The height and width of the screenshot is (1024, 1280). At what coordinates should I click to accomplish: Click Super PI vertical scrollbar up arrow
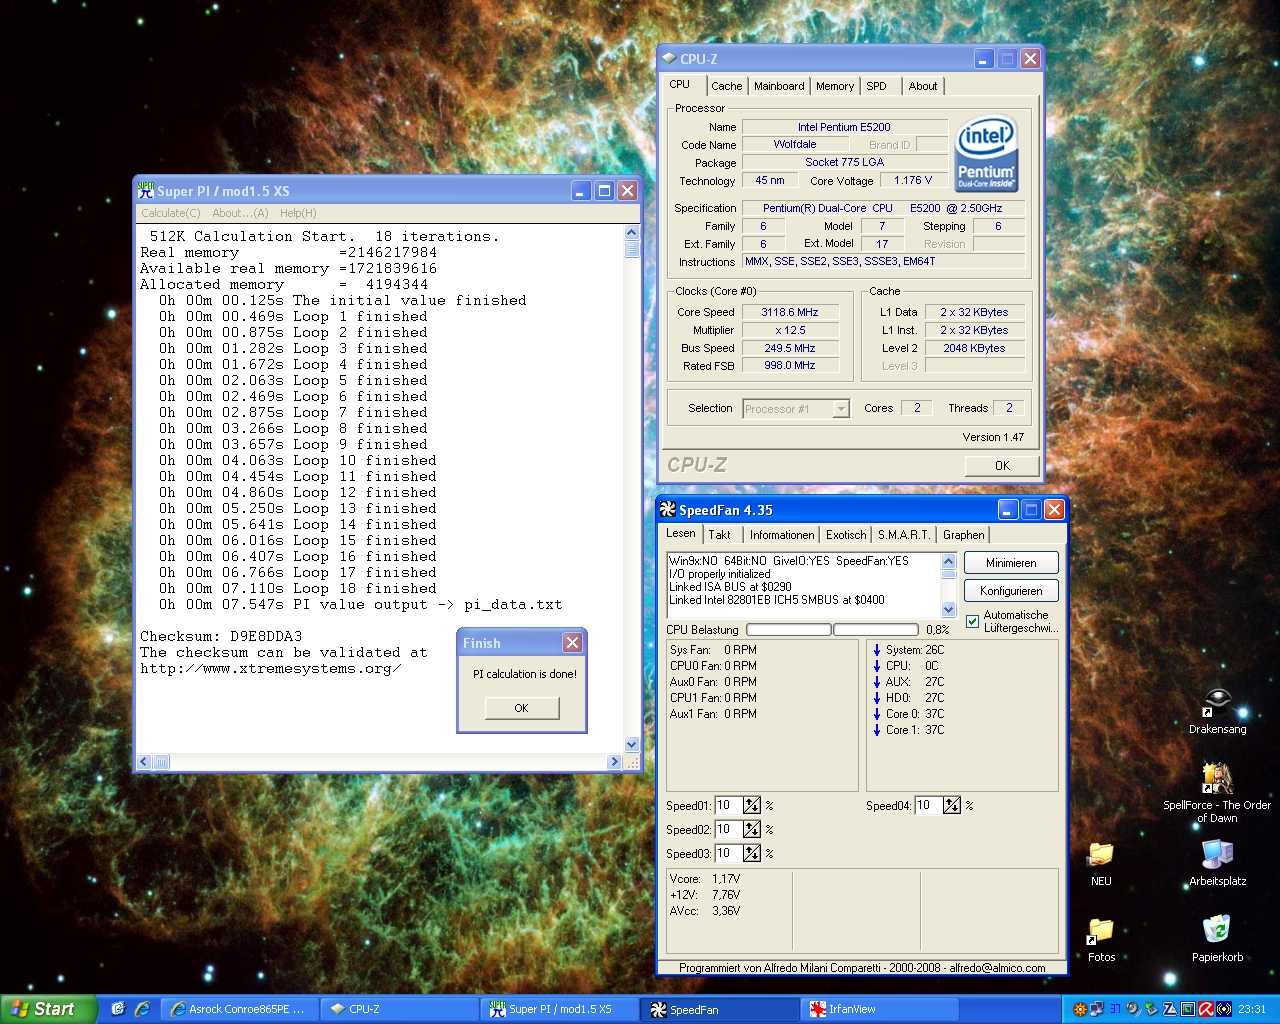[x=631, y=233]
